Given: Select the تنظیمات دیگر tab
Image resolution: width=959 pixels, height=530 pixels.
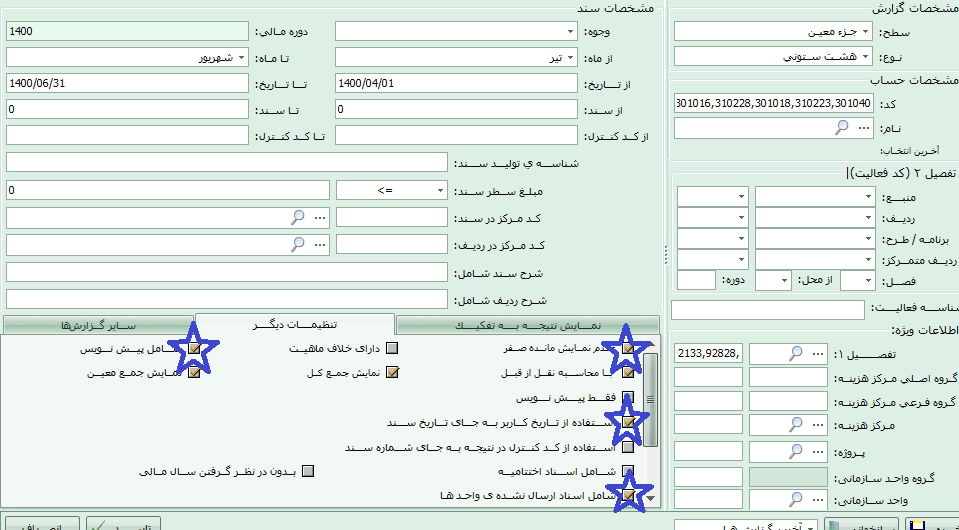Looking at the screenshot, I should 295,324.
